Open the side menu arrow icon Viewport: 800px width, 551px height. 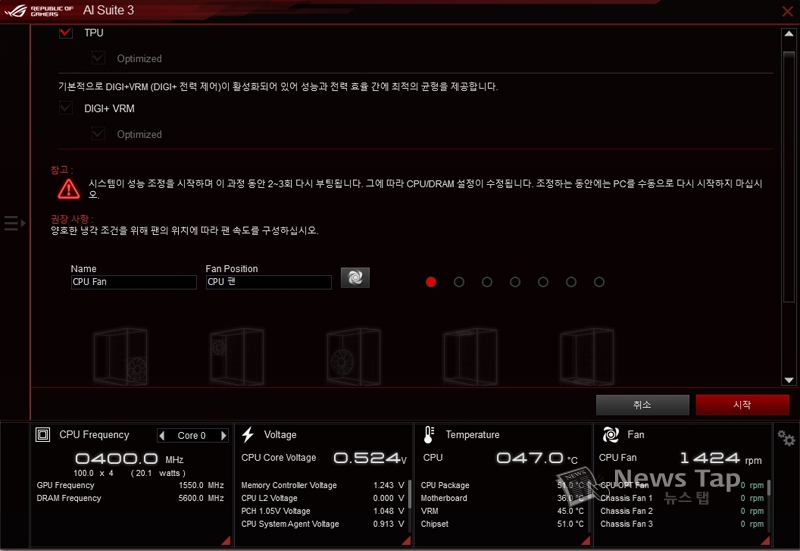(14, 223)
